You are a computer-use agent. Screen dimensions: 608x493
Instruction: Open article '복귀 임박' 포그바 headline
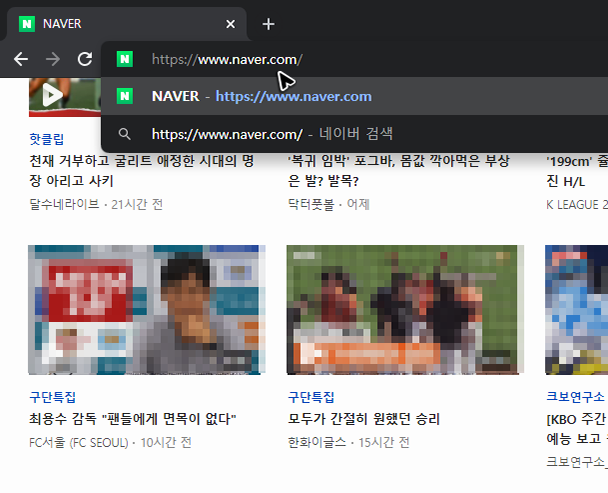coord(399,171)
